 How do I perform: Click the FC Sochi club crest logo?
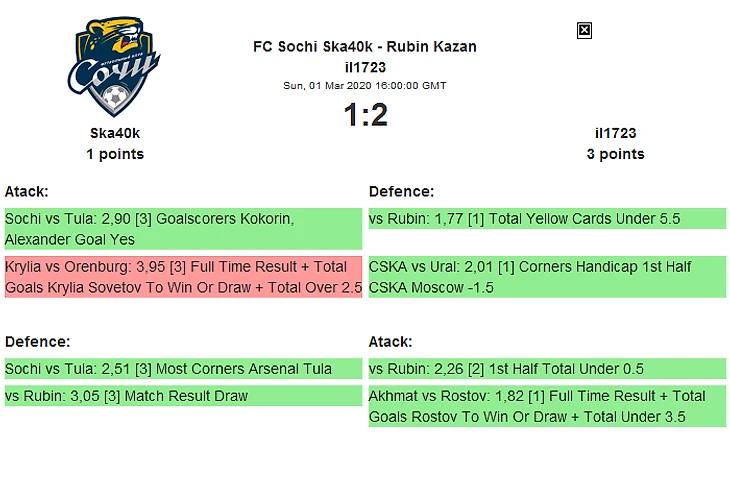[114, 67]
